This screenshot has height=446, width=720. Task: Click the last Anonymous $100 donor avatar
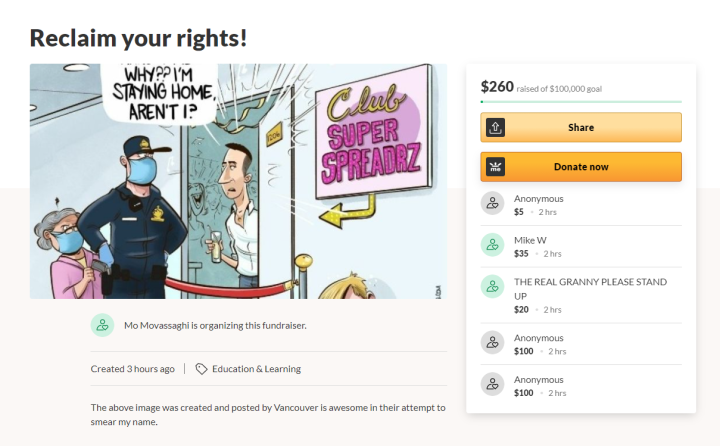click(x=492, y=385)
